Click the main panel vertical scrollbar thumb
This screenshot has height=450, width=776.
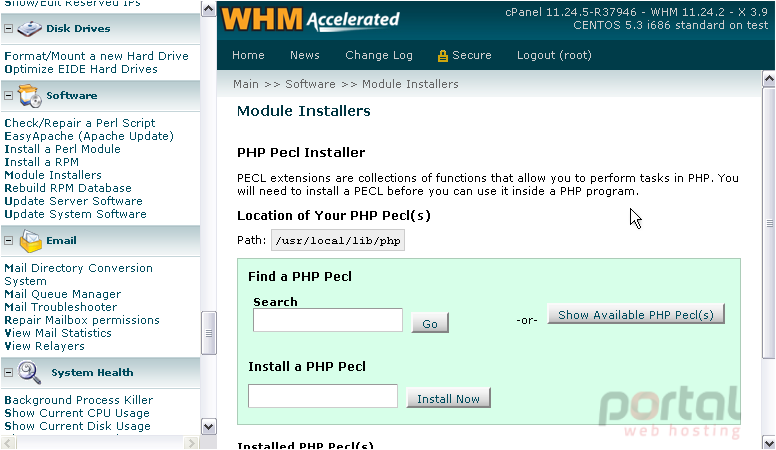[769, 223]
